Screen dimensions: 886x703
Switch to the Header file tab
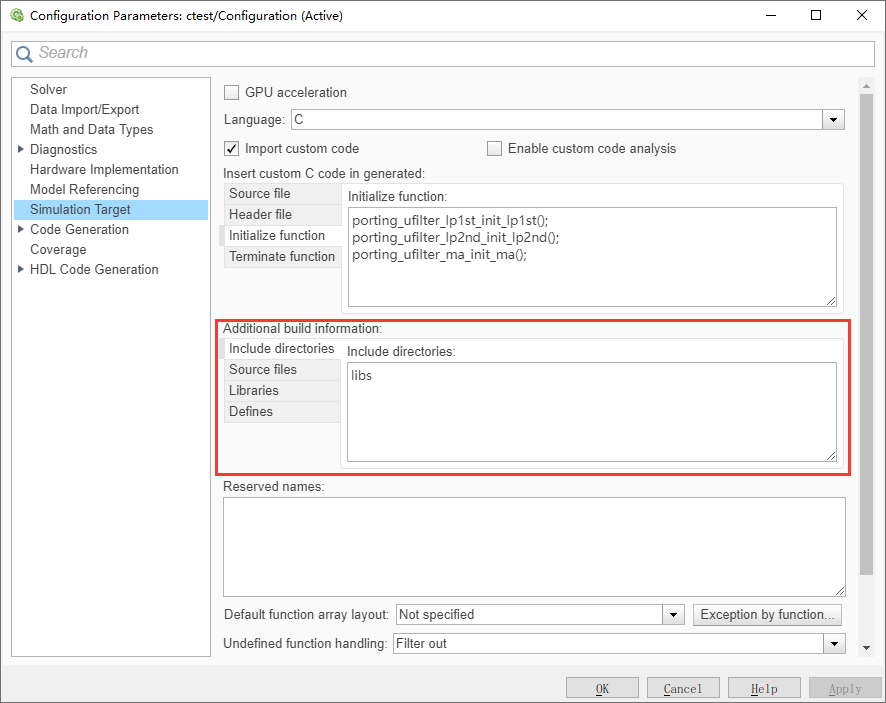tap(283, 215)
